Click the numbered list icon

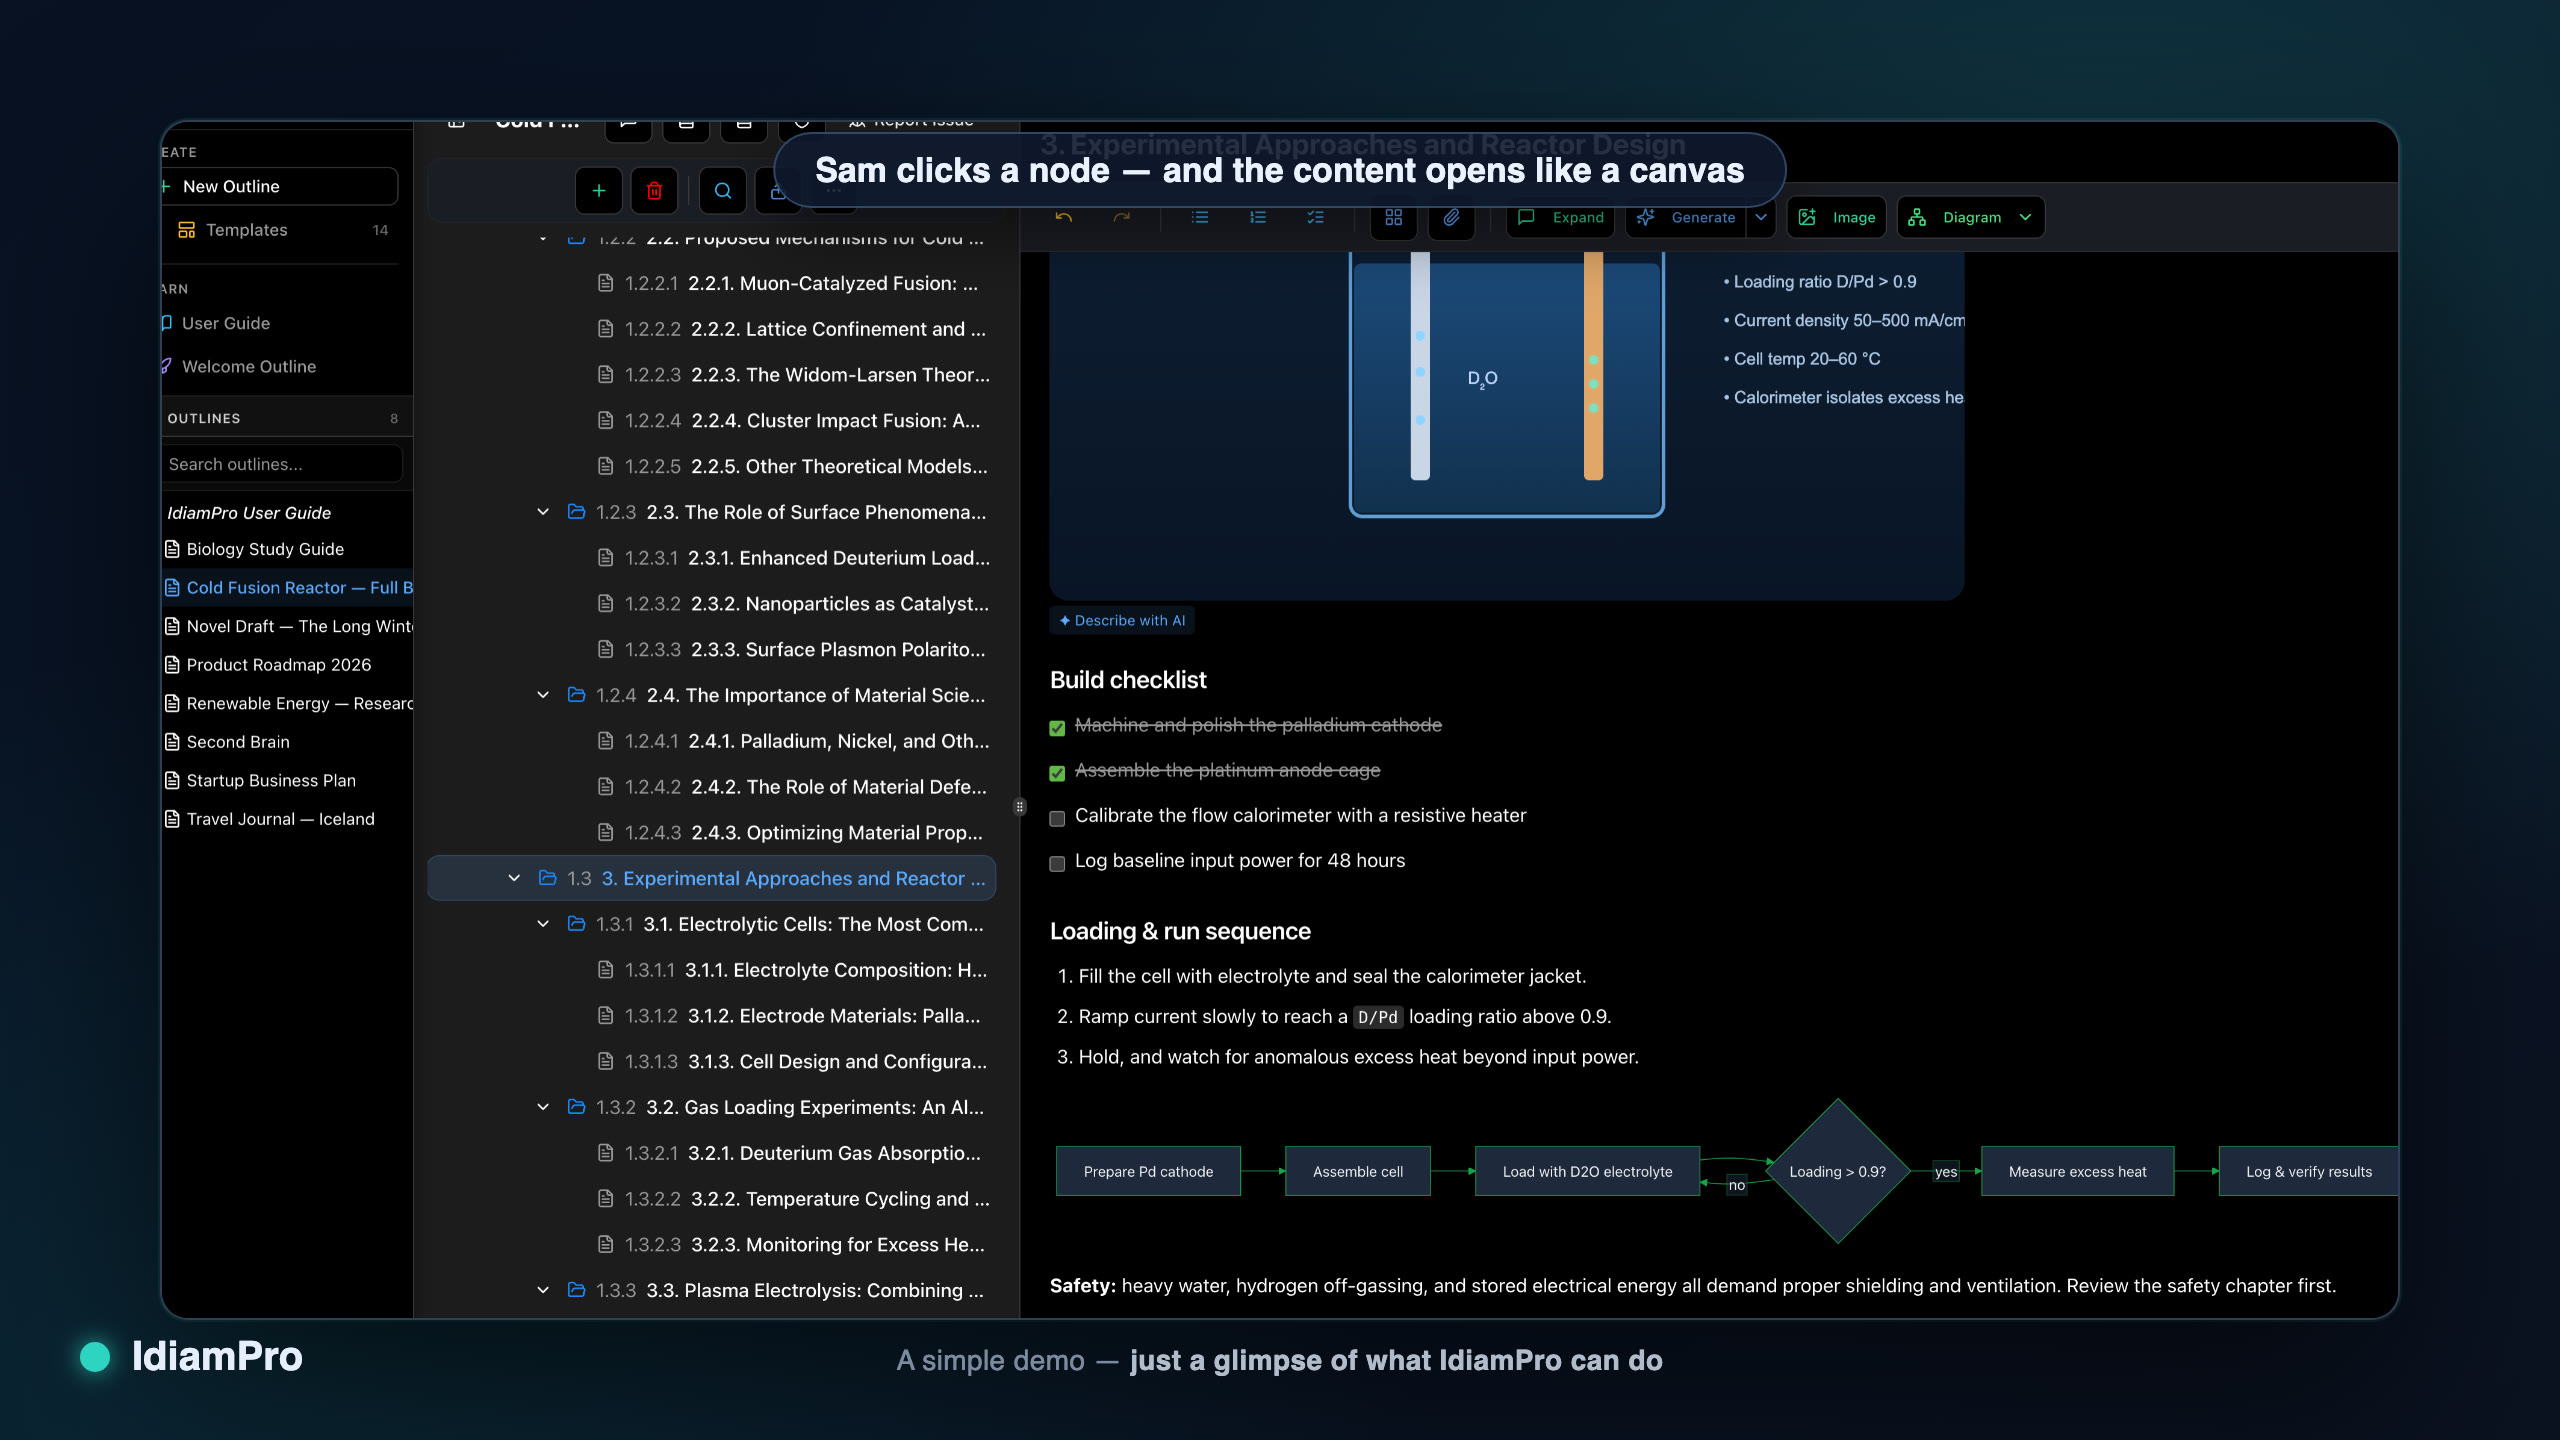coord(1258,217)
